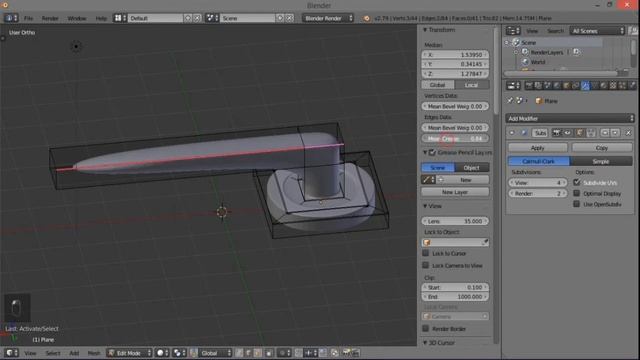Open the Render properties tab

click(529, 85)
